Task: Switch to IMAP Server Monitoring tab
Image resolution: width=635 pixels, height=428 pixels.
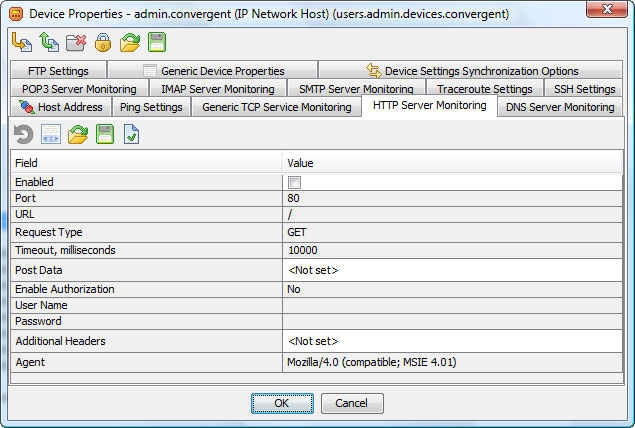Action: (218, 89)
